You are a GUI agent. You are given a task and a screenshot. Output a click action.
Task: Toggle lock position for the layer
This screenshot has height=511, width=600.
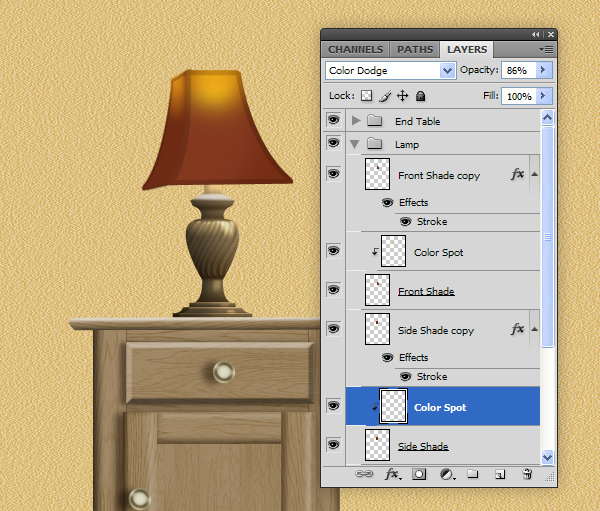[x=402, y=96]
